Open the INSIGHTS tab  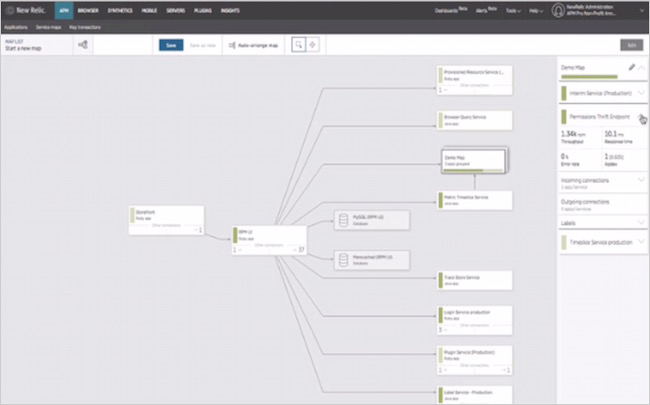(x=230, y=10)
